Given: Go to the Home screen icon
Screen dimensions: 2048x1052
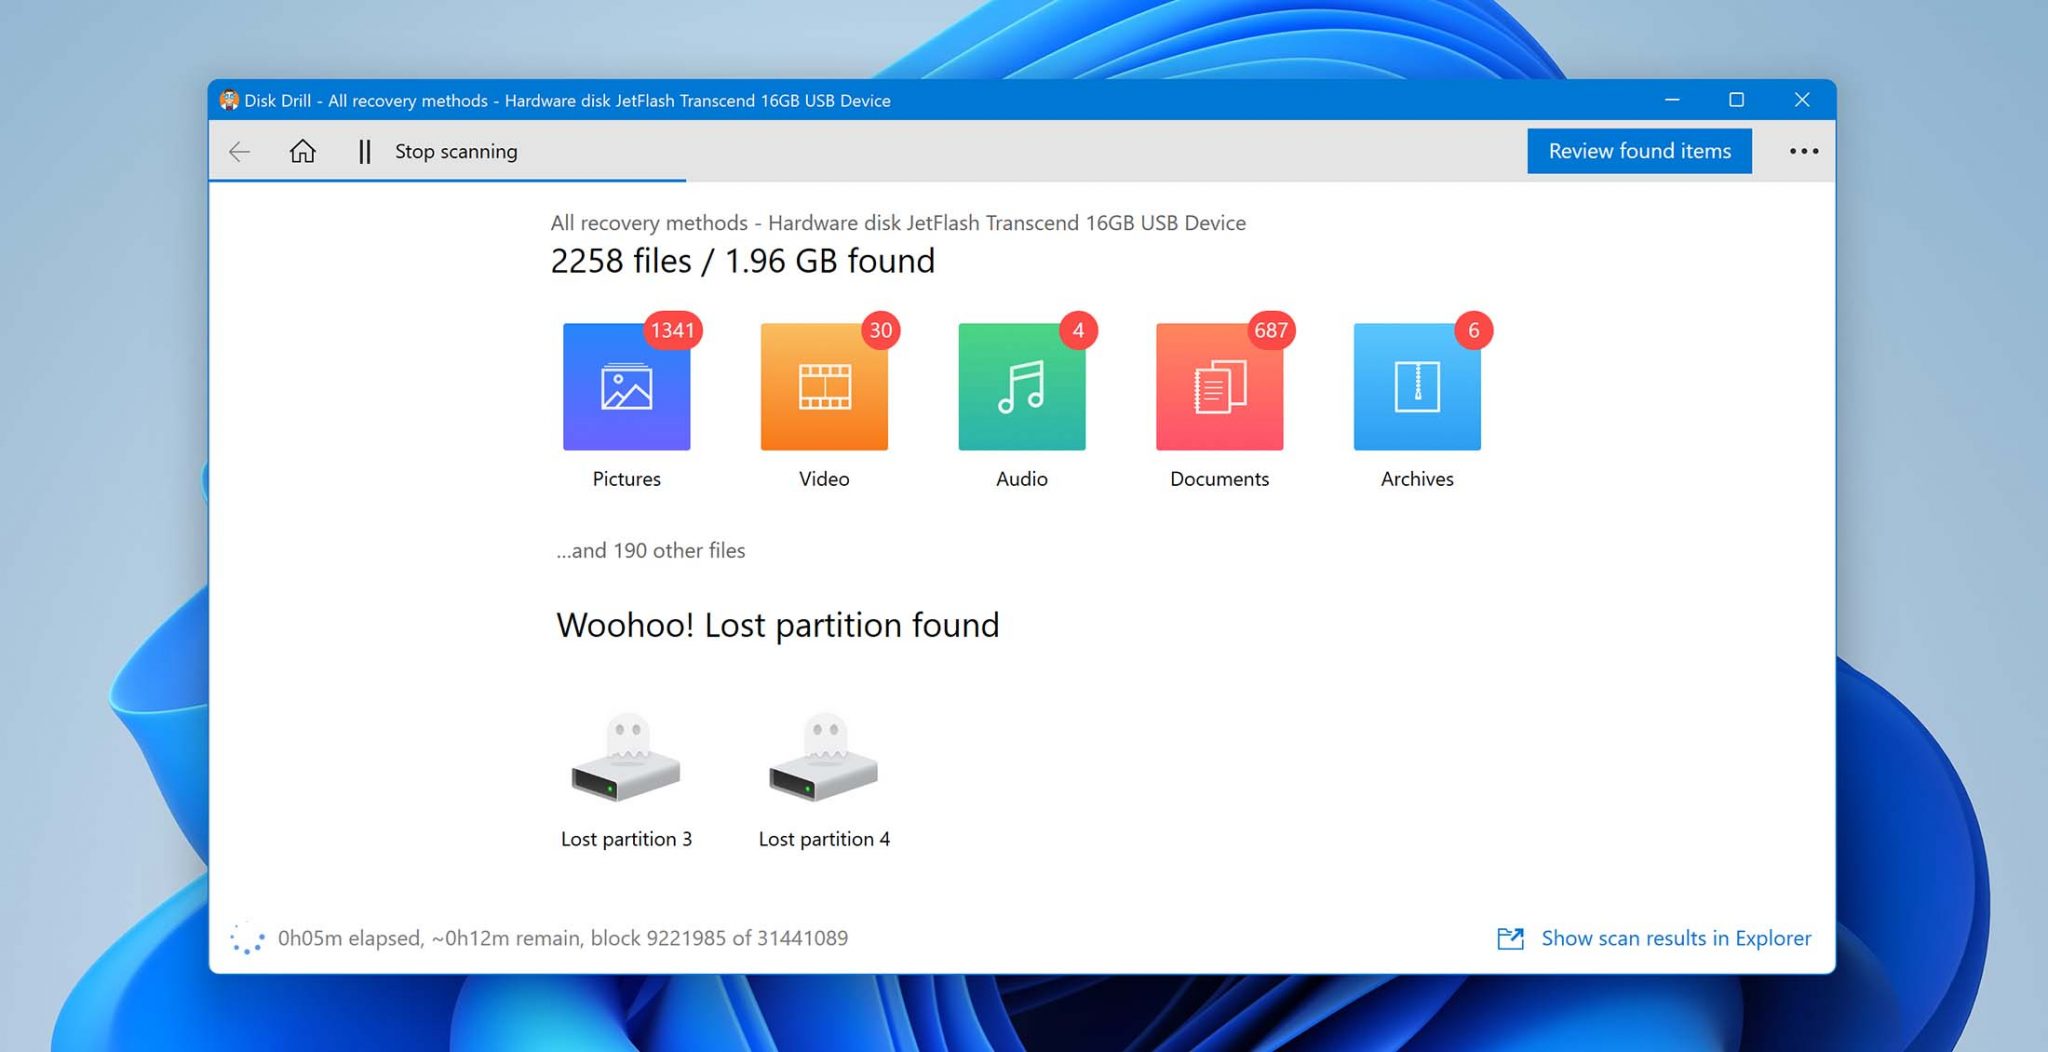Looking at the screenshot, I should coord(302,151).
